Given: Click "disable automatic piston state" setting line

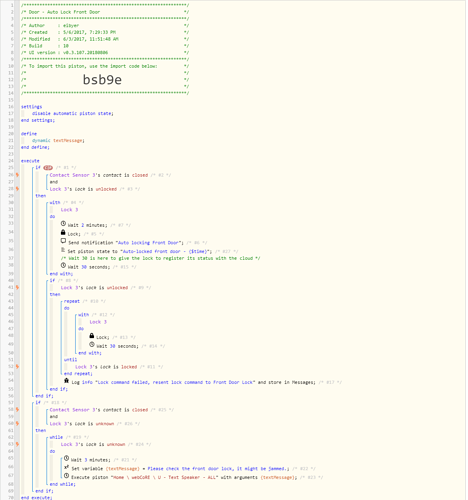Looking at the screenshot, I should [73, 113].
